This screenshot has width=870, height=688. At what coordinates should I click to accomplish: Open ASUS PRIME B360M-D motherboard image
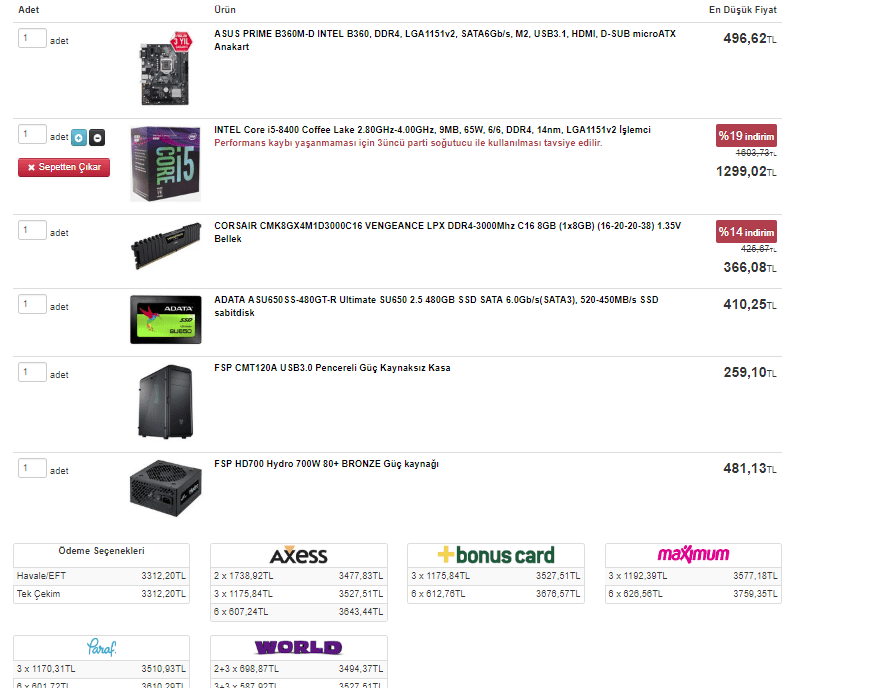click(165, 68)
